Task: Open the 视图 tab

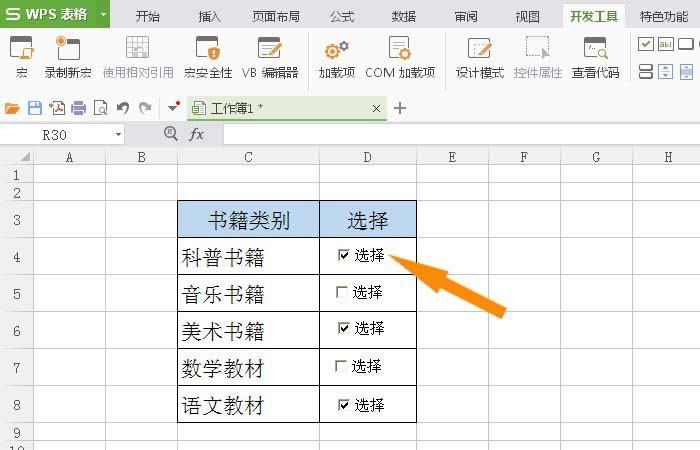Action: click(528, 17)
